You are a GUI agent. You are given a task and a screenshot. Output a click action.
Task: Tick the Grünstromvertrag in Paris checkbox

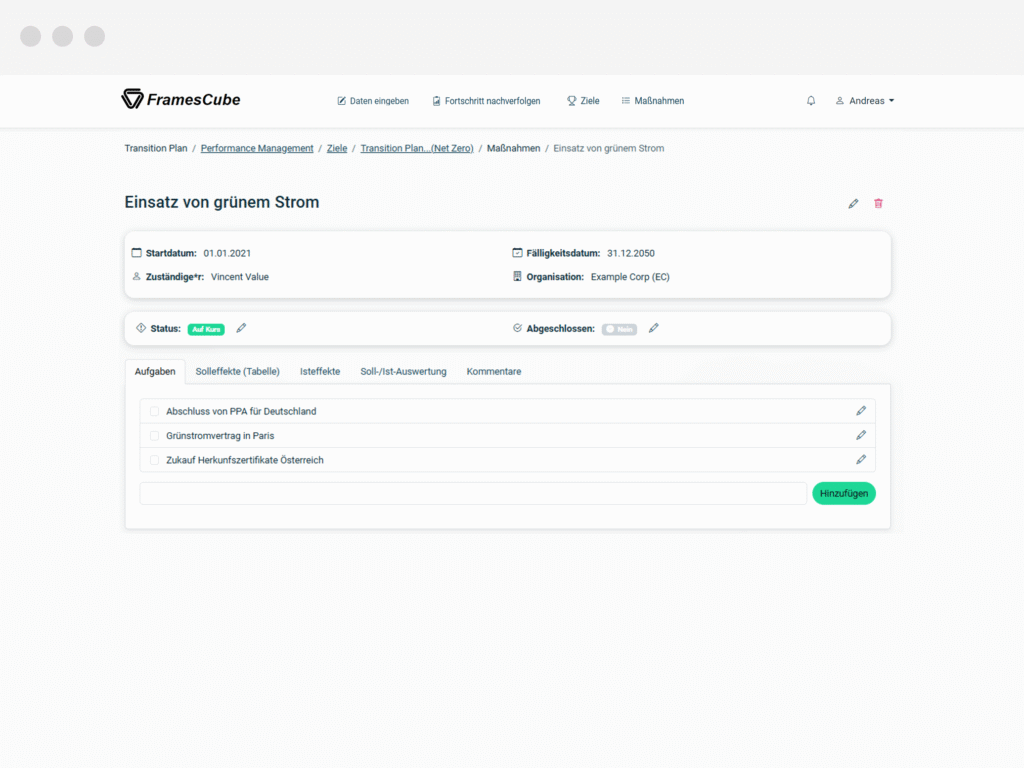click(x=154, y=436)
